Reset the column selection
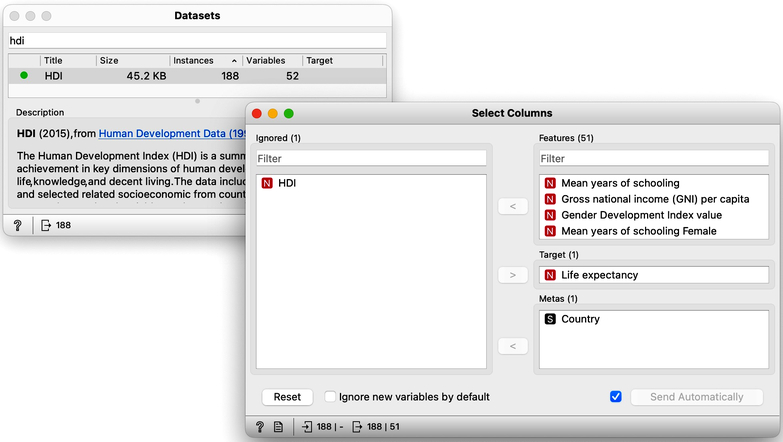This screenshot has width=783, height=442. (x=287, y=397)
